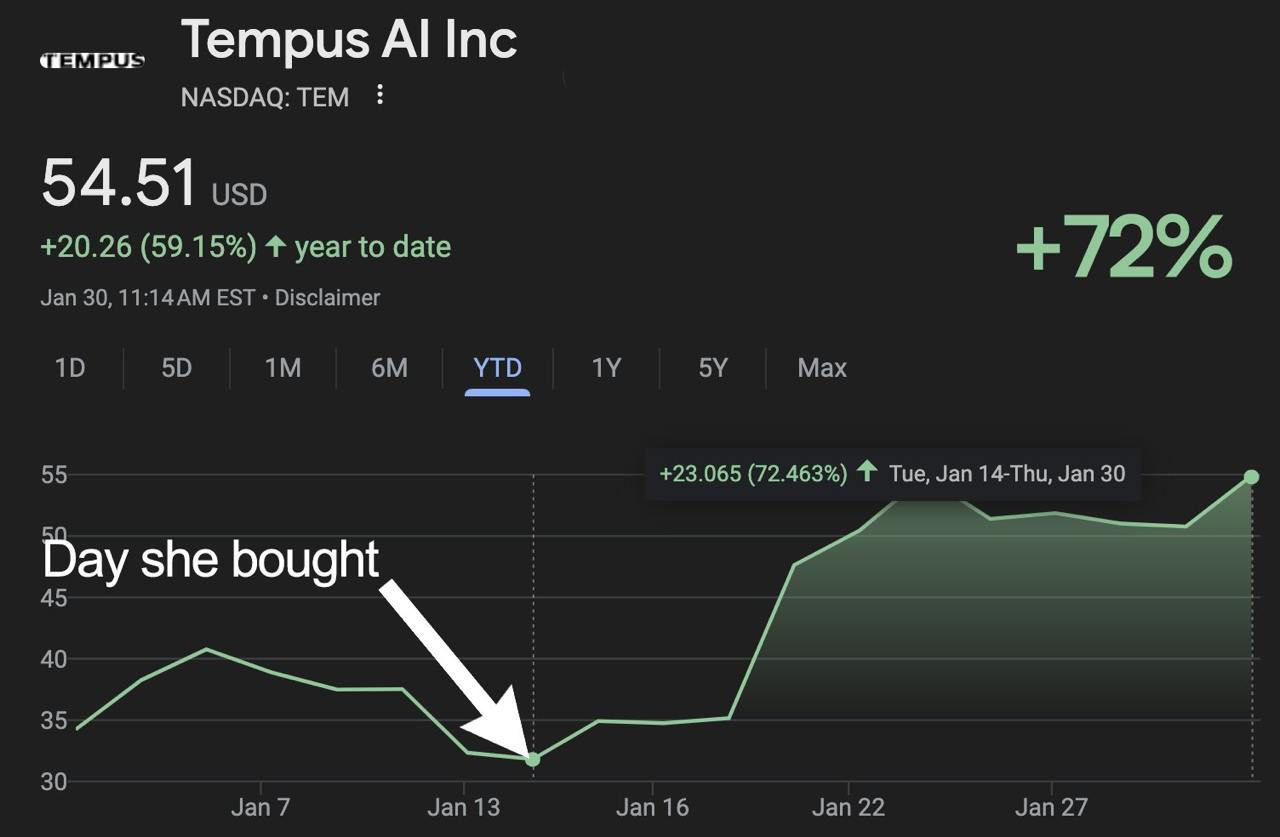Click the Tempus logo icon

pos(92,61)
